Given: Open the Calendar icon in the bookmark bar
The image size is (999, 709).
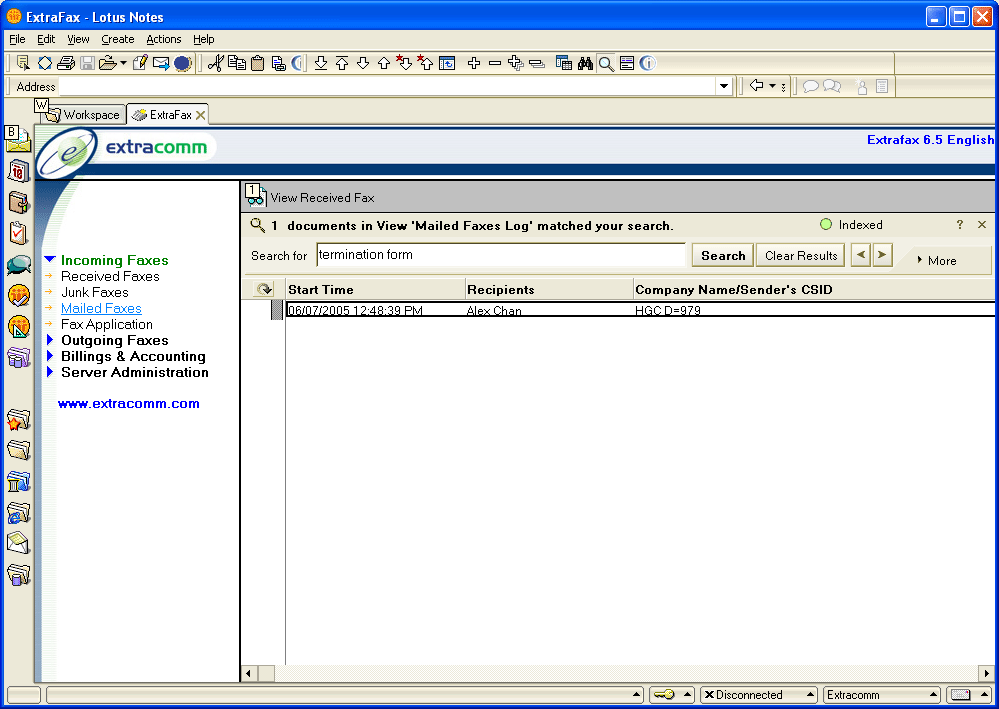Looking at the screenshot, I should click(17, 172).
